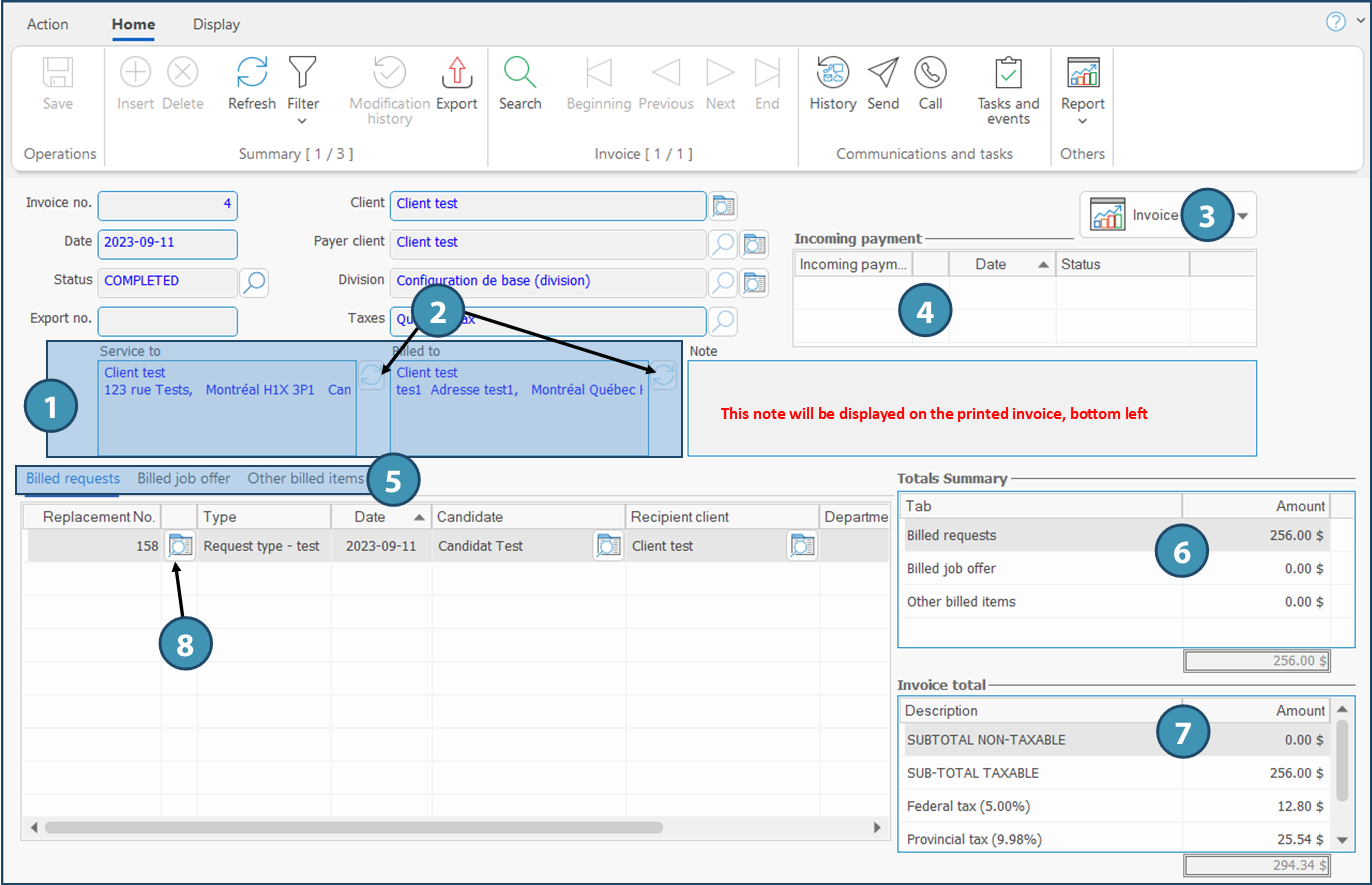Switch to the Action ribbon tab
Viewport: 1372px width, 885px height.
(48, 24)
